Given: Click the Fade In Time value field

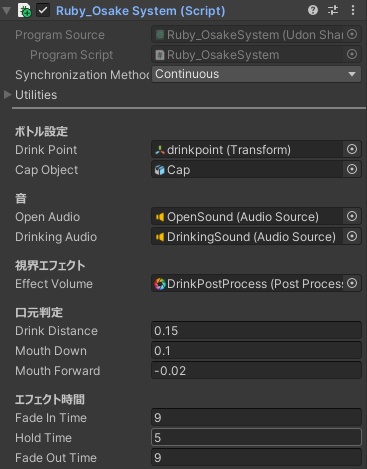Looking at the screenshot, I should coord(256,418).
